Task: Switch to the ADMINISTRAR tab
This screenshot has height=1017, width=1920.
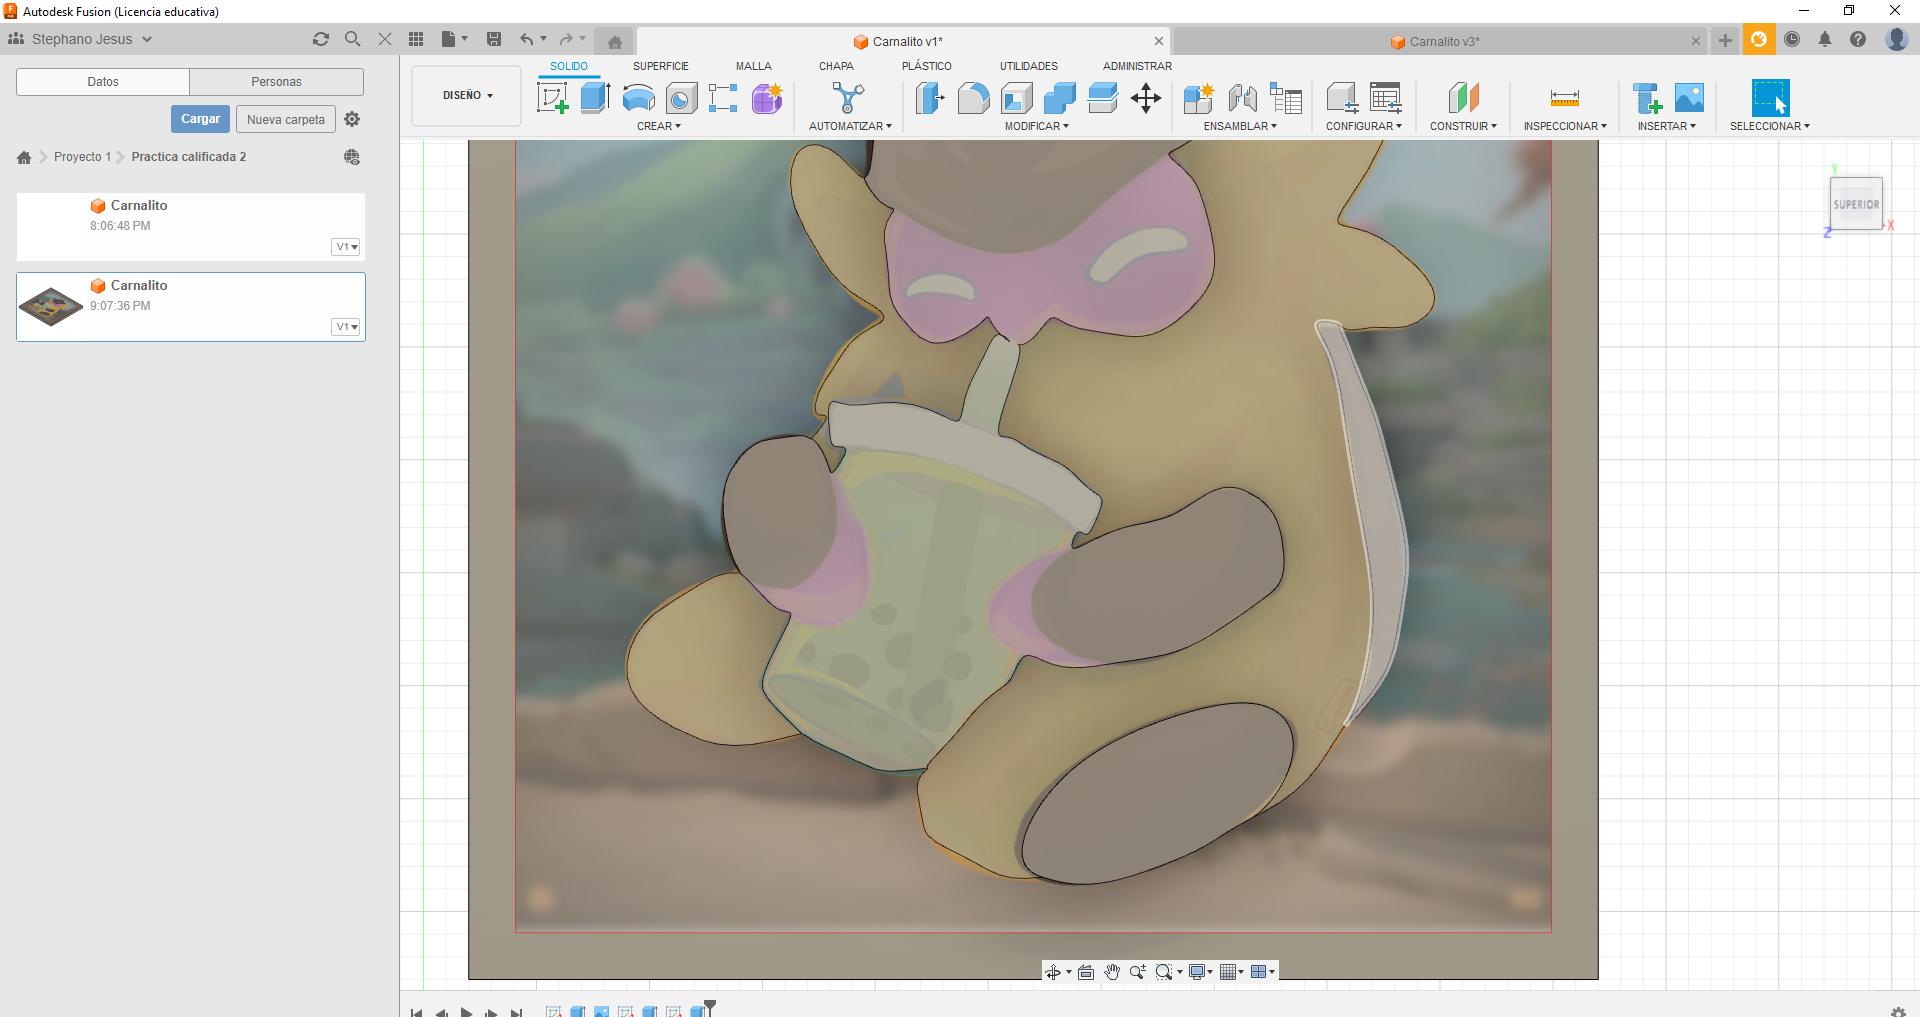Action: point(1137,66)
